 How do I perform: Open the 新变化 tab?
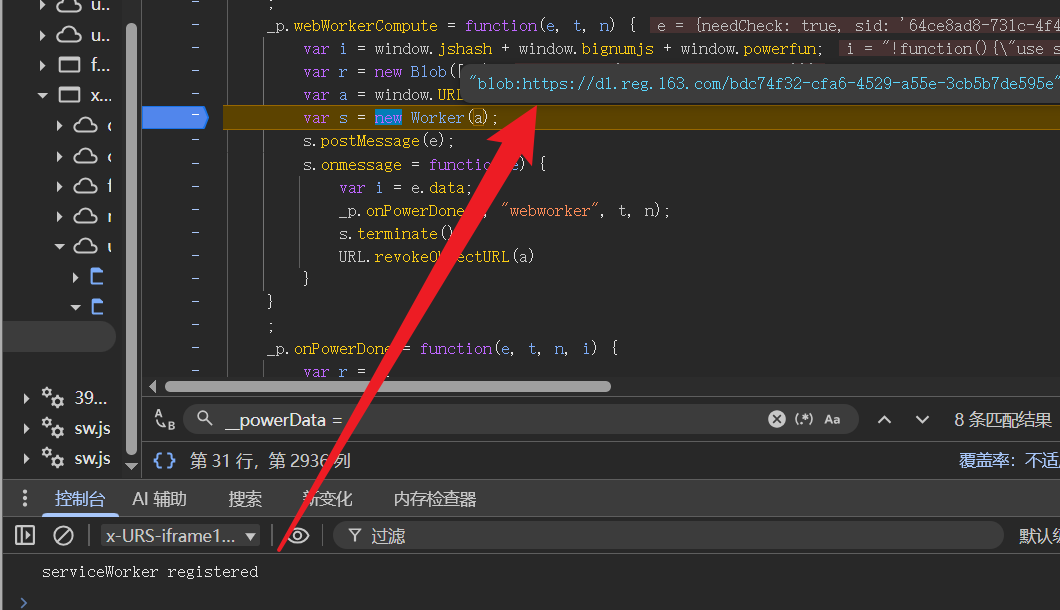coord(327,499)
